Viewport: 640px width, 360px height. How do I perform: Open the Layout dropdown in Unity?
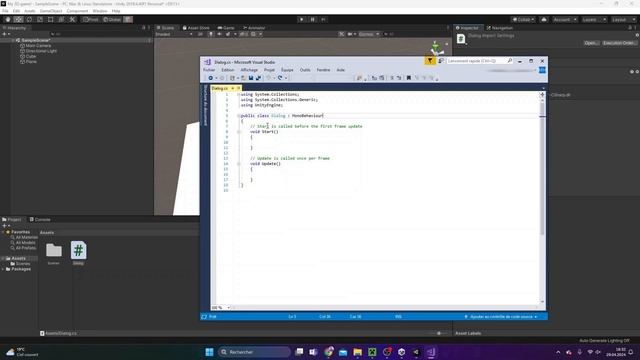pos(623,19)
